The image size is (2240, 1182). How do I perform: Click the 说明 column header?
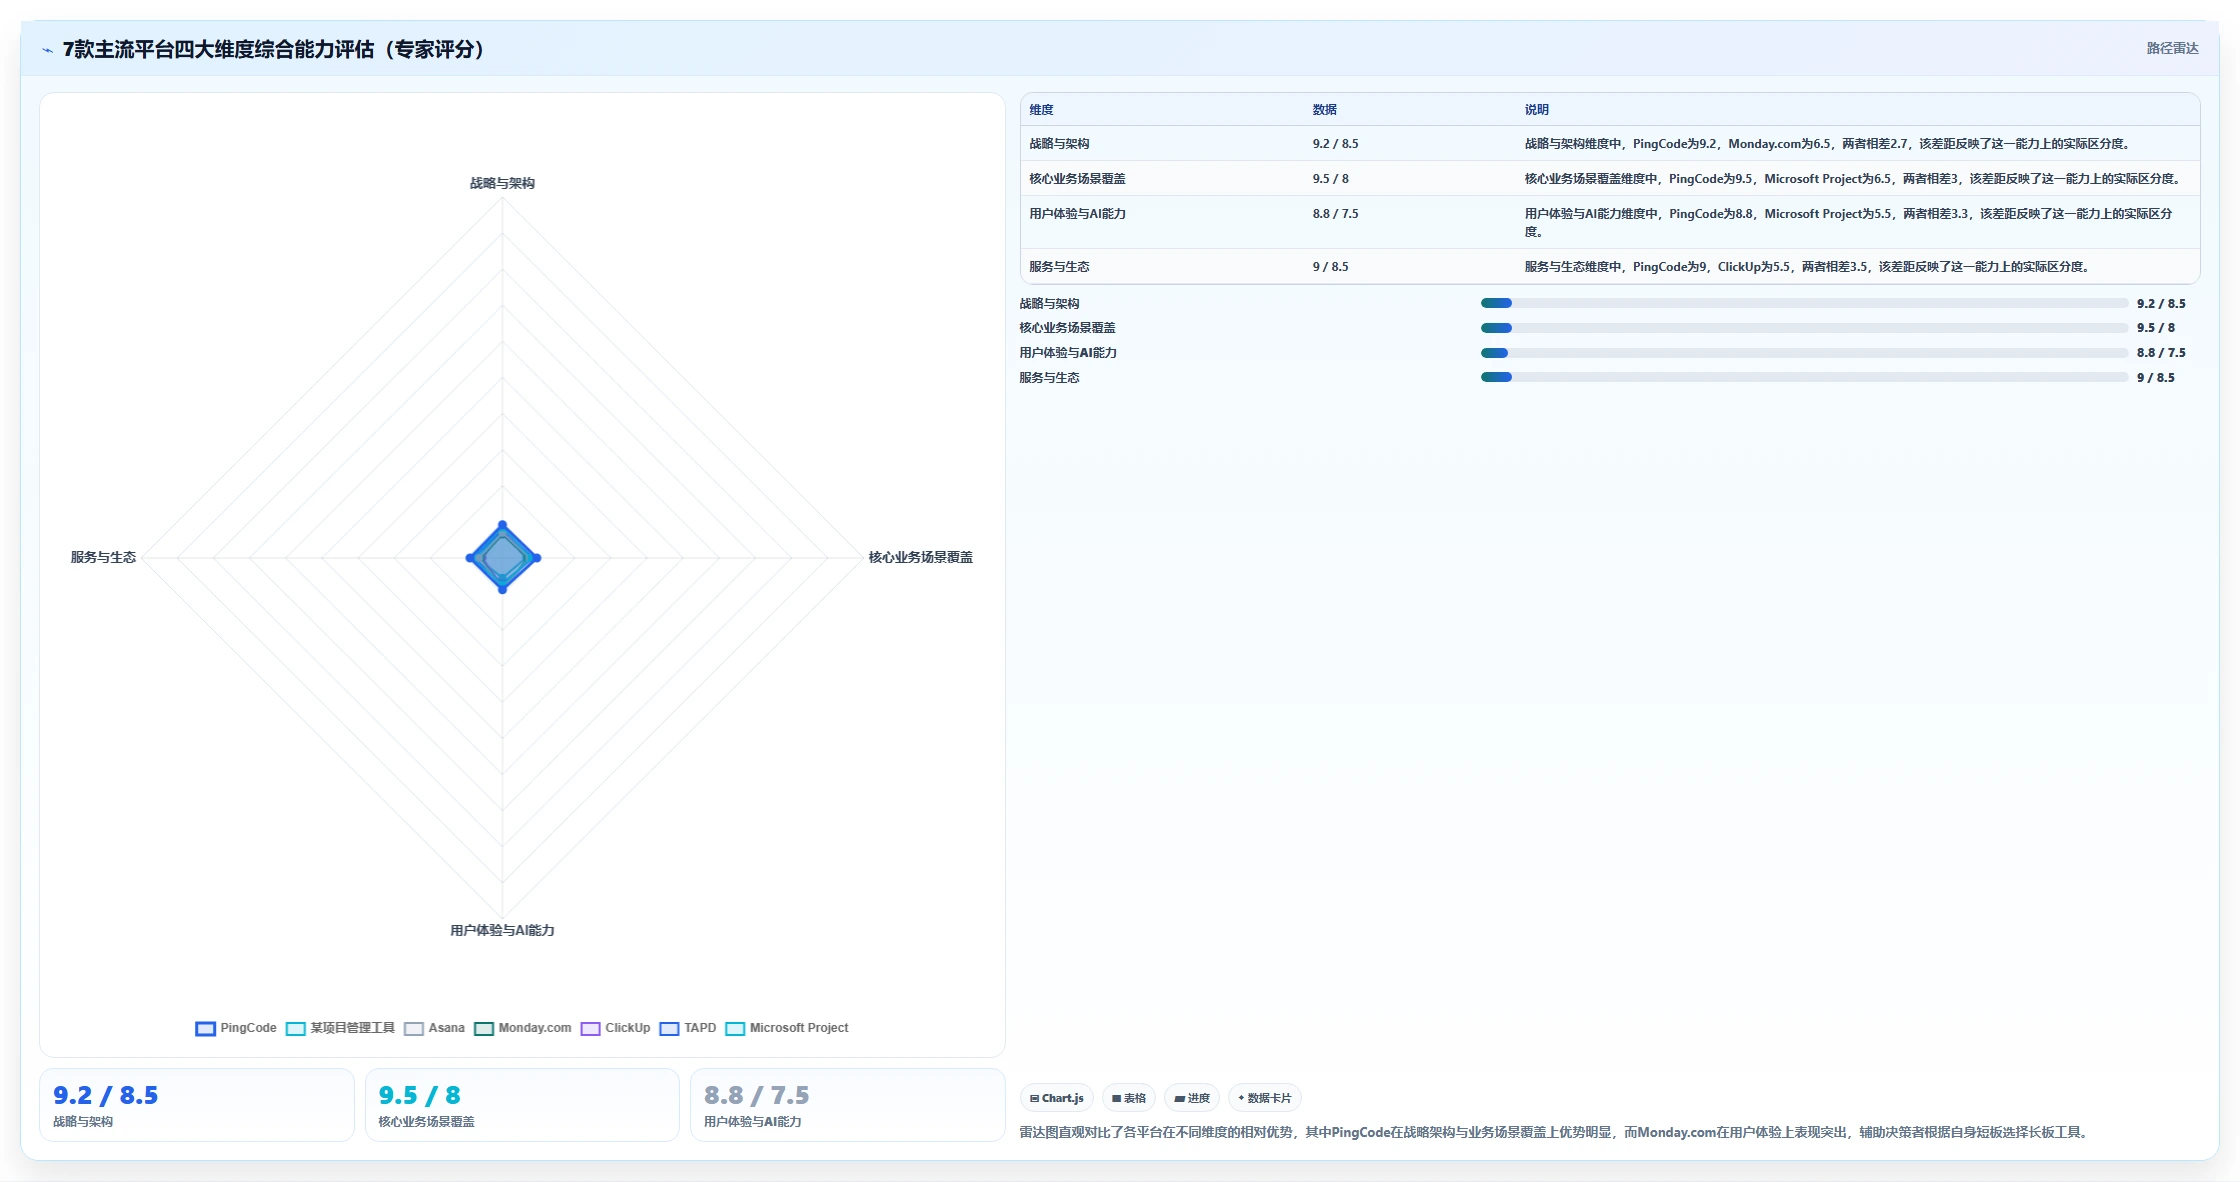1536,110
